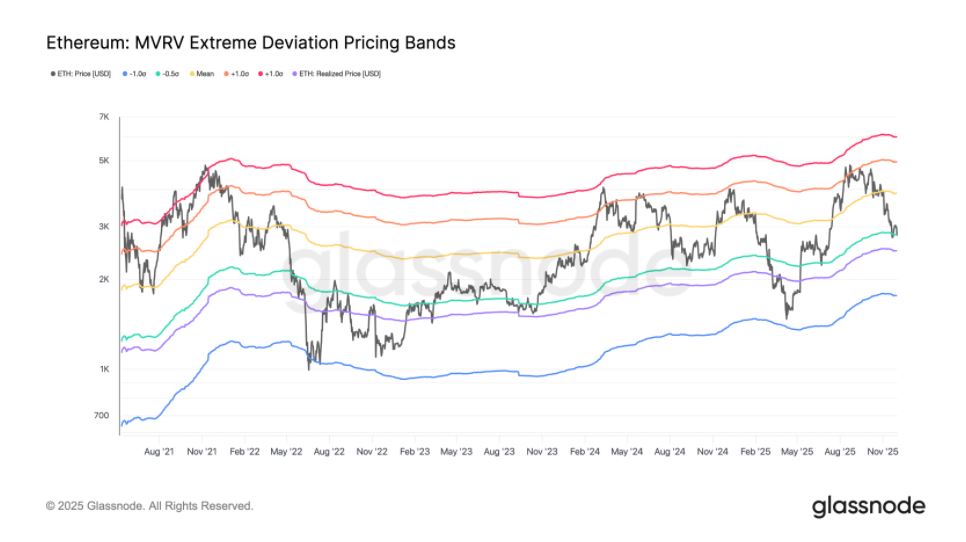Click the Nov '22 x-axis label

coord(372,451)
